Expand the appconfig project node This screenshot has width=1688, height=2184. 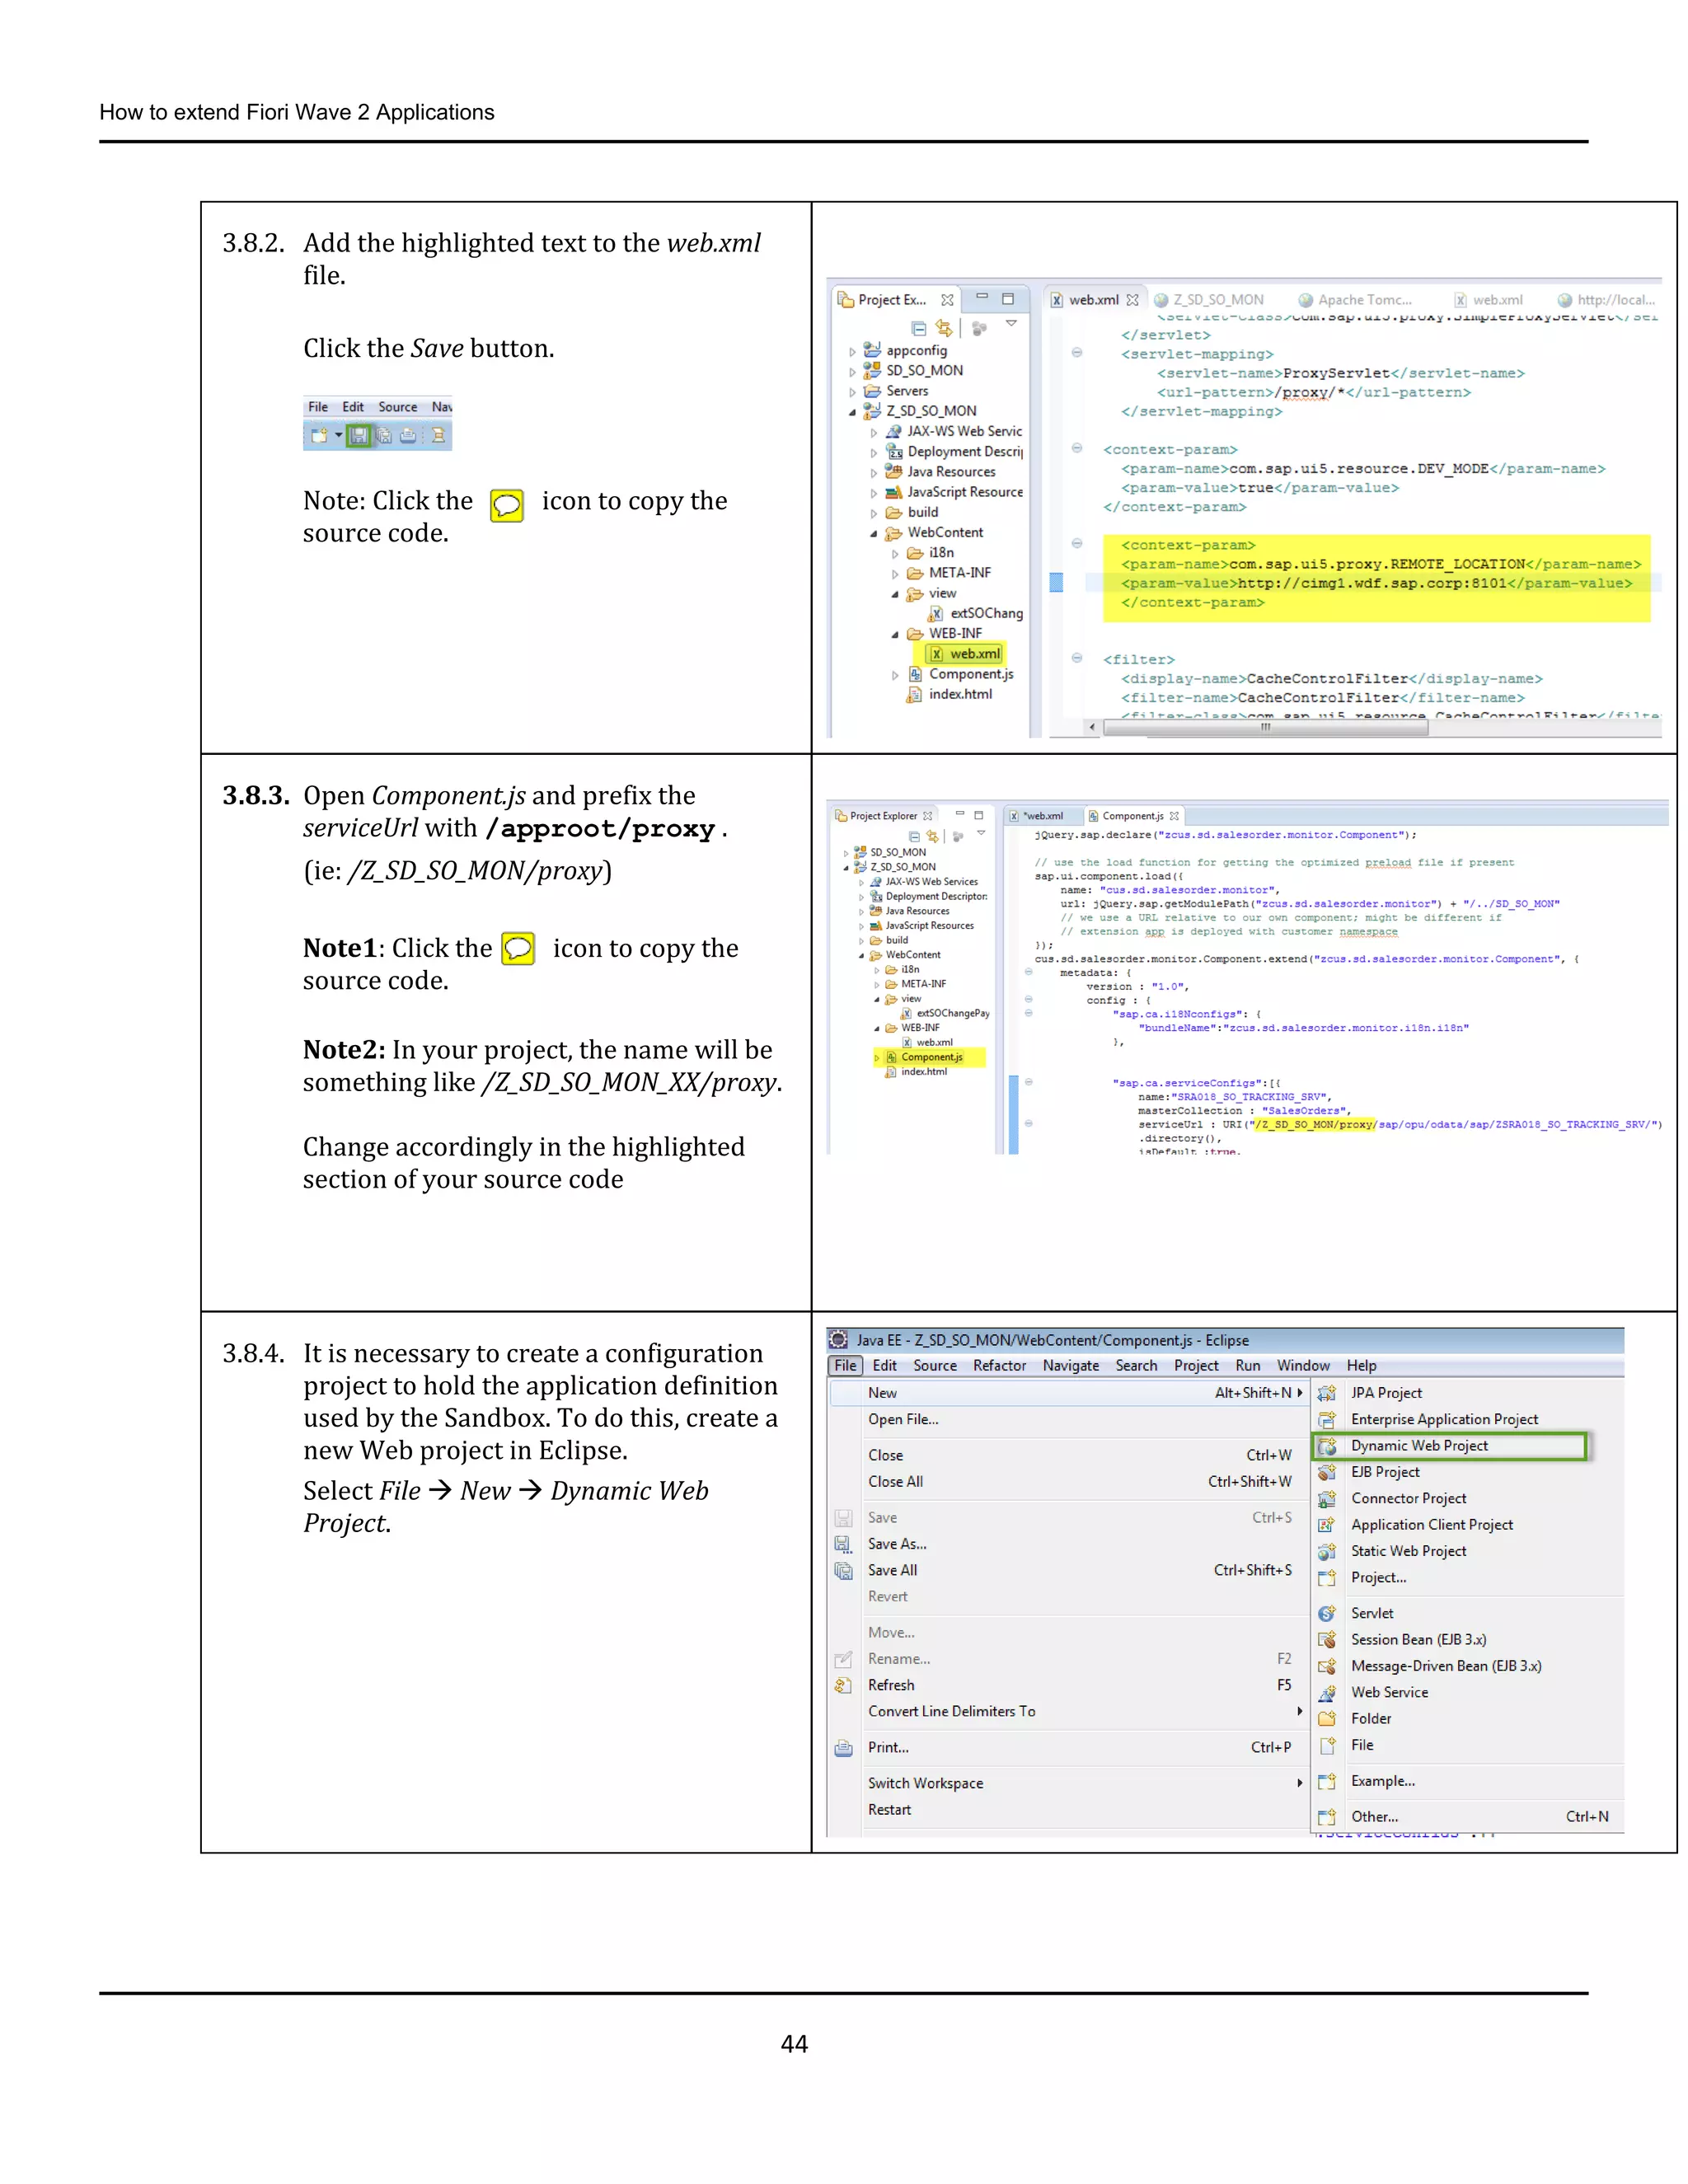tap(852, 351)
